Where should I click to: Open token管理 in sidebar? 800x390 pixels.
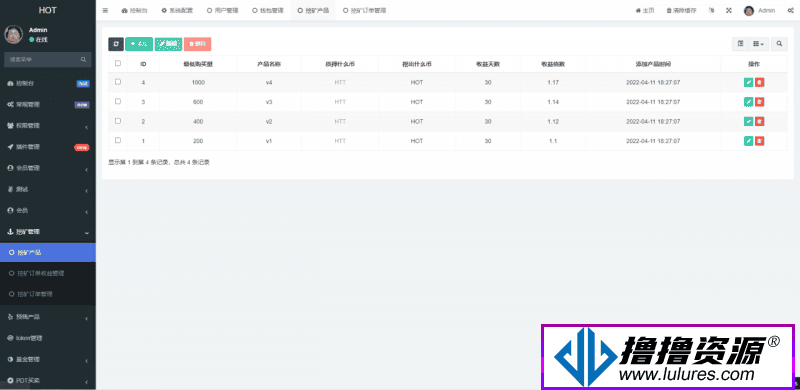click(x=48, y=338)
